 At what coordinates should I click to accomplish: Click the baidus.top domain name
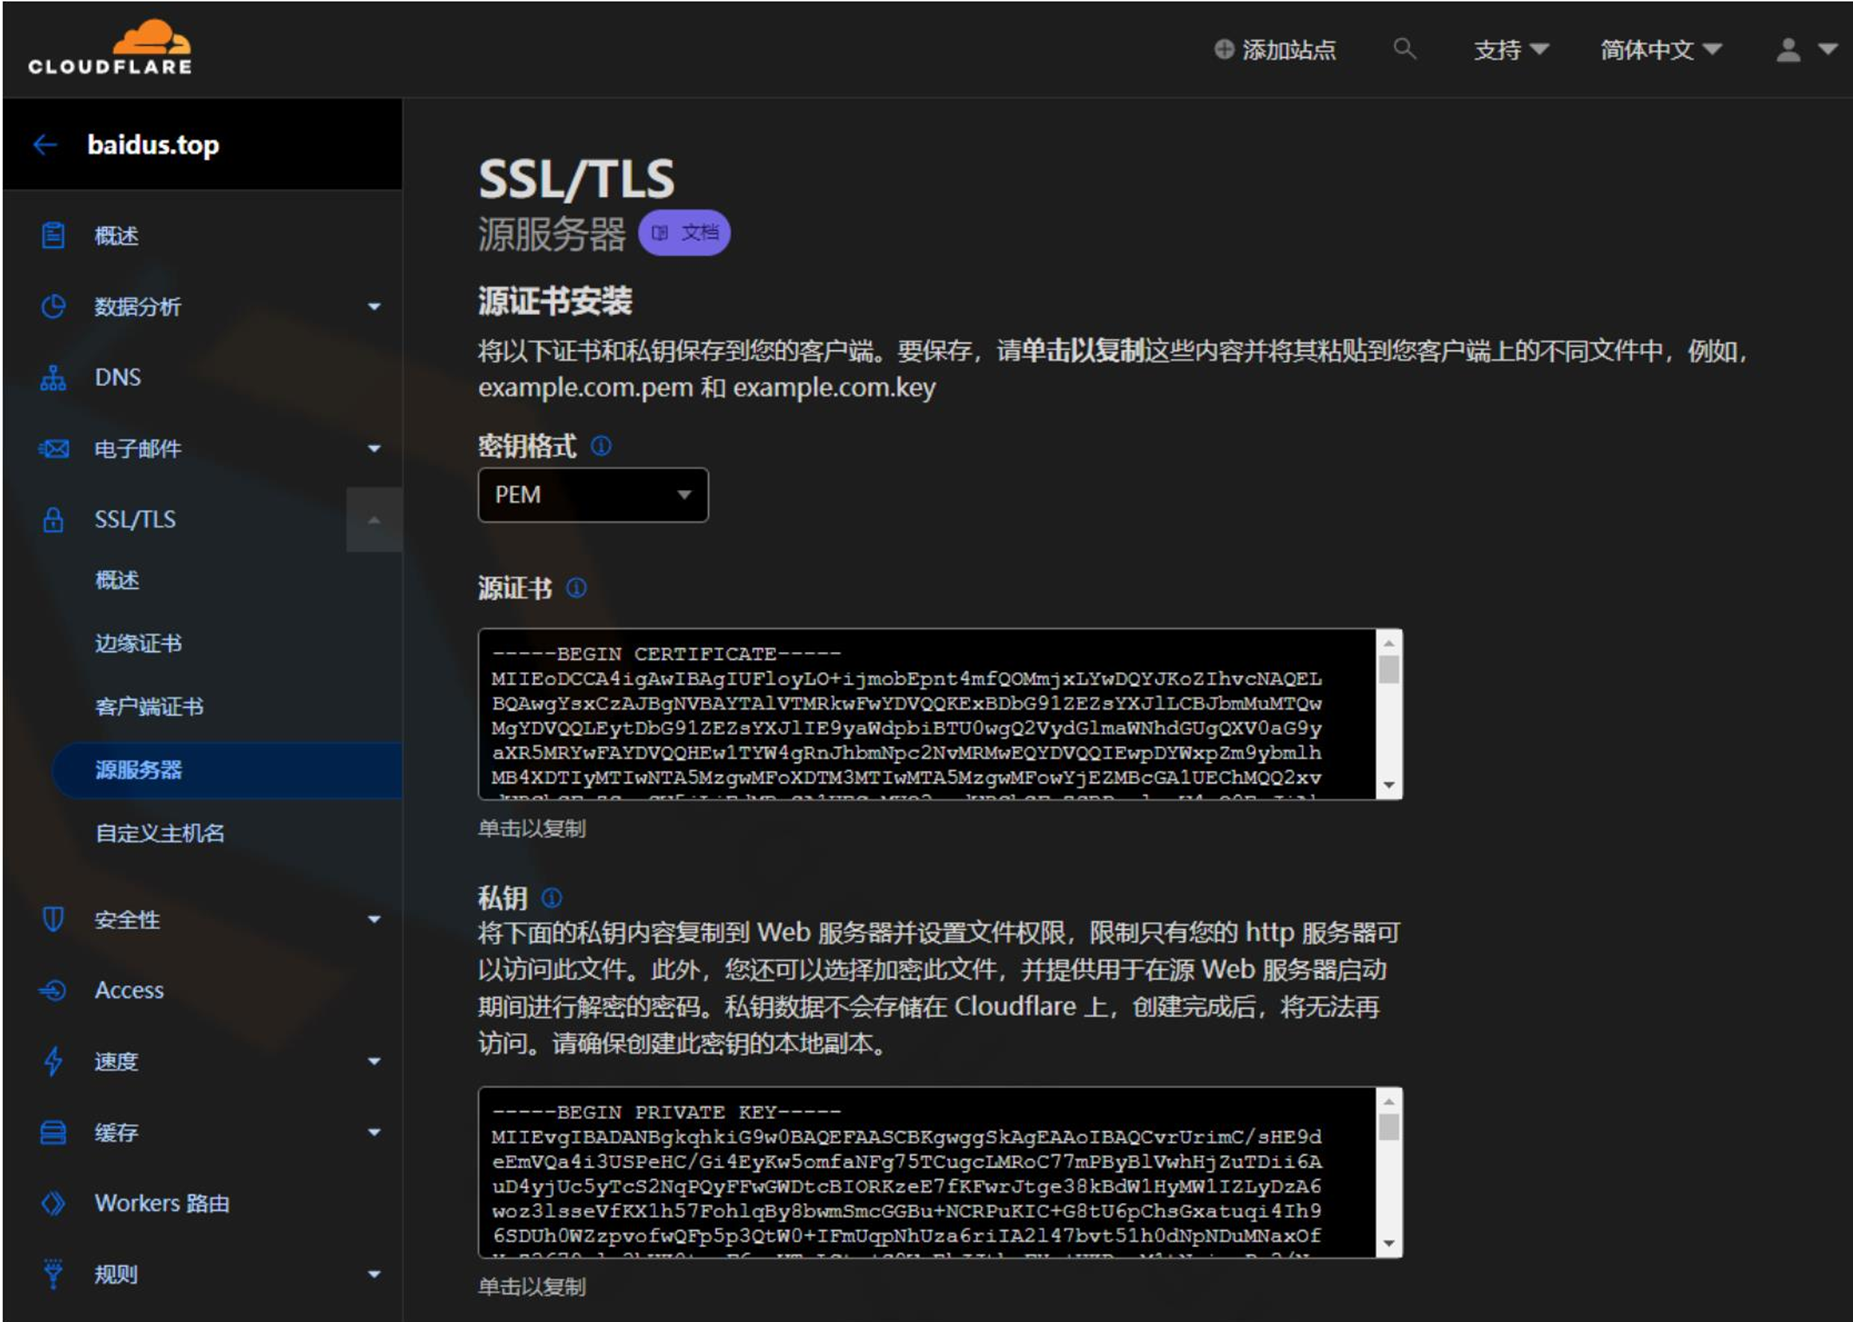153,145
